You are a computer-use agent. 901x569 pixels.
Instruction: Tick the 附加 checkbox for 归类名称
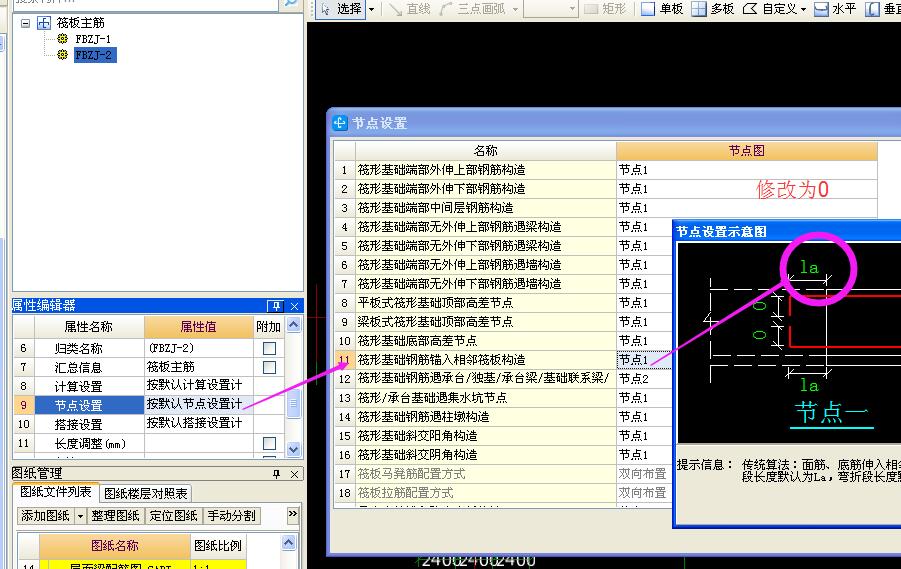[269, 348]
